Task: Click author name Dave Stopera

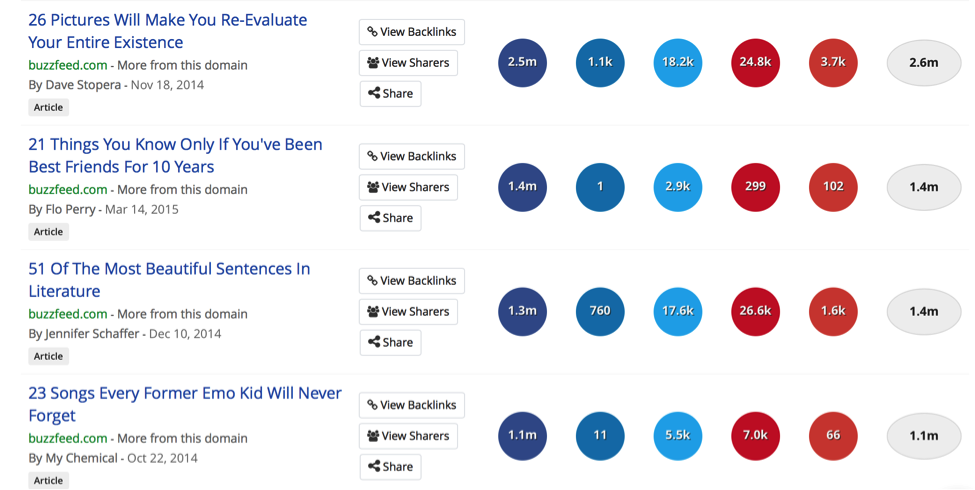Action: coord(85,85)
